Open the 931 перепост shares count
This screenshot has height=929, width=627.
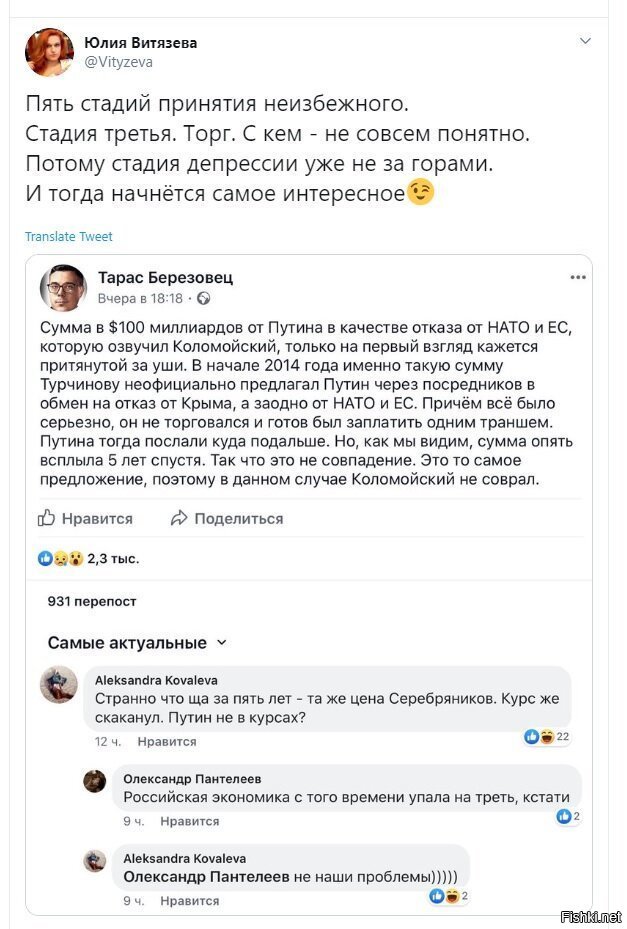tap(92, 601)
